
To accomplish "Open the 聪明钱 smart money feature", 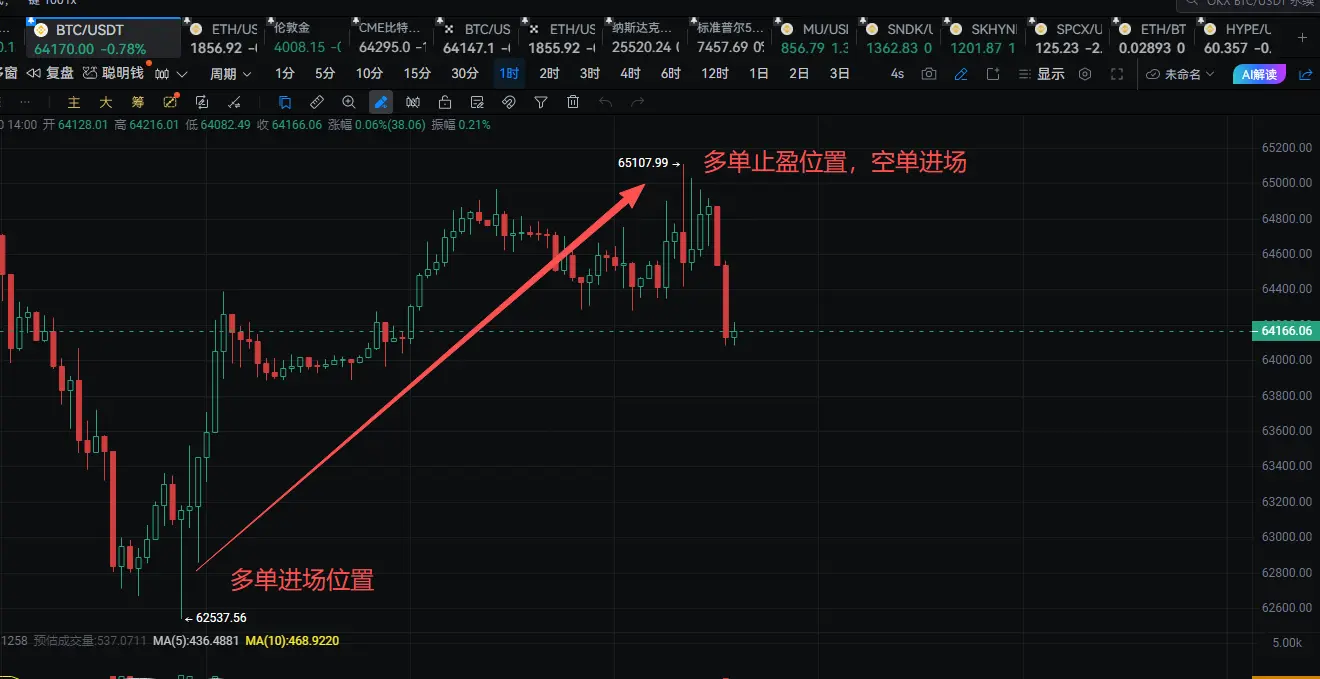I will pyautogui.click(x=112, y=73).
